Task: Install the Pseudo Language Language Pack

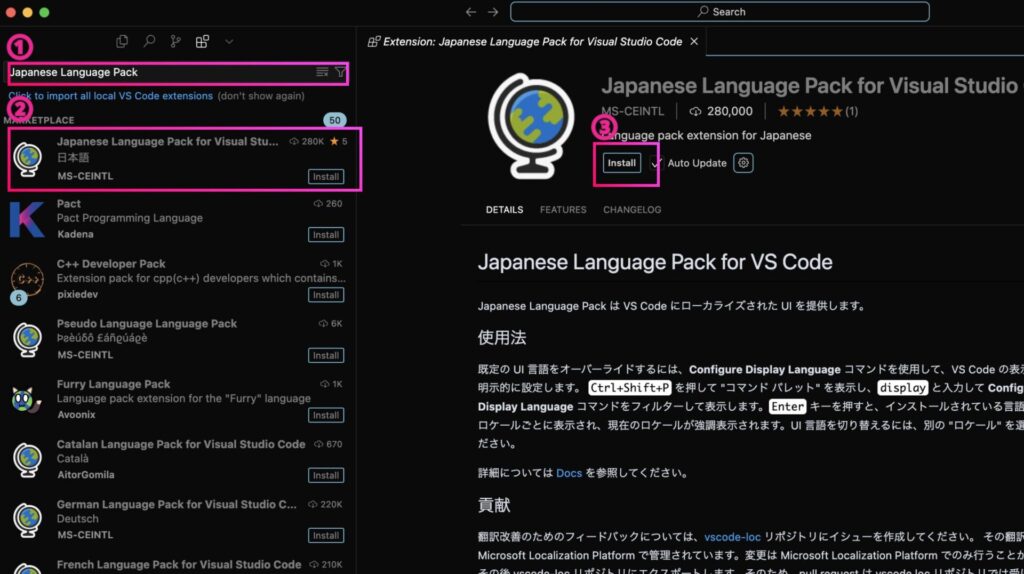Action: tap(326, 355)
